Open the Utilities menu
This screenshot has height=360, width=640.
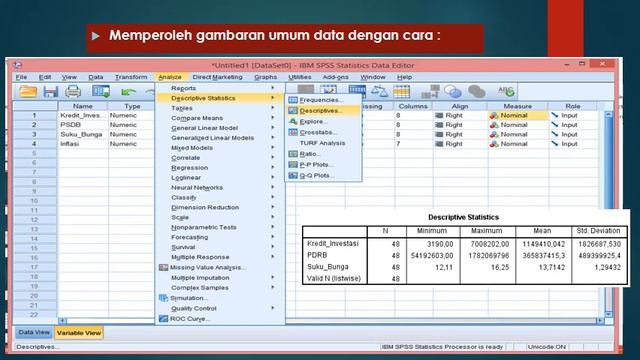coord(300,77)
